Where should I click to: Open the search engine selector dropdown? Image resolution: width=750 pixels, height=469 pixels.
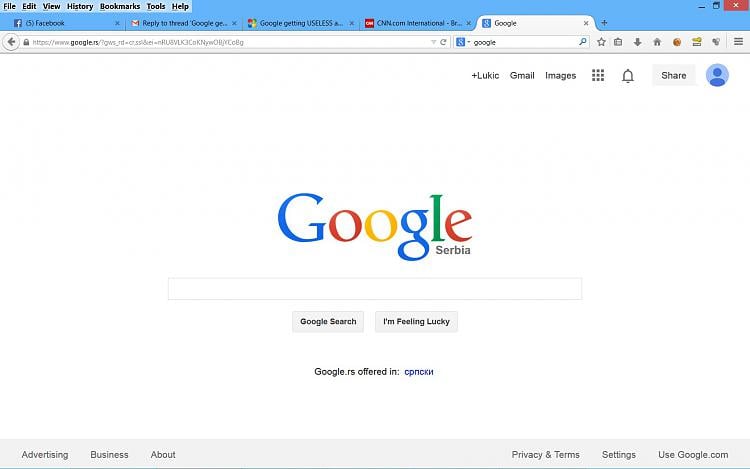463,42
